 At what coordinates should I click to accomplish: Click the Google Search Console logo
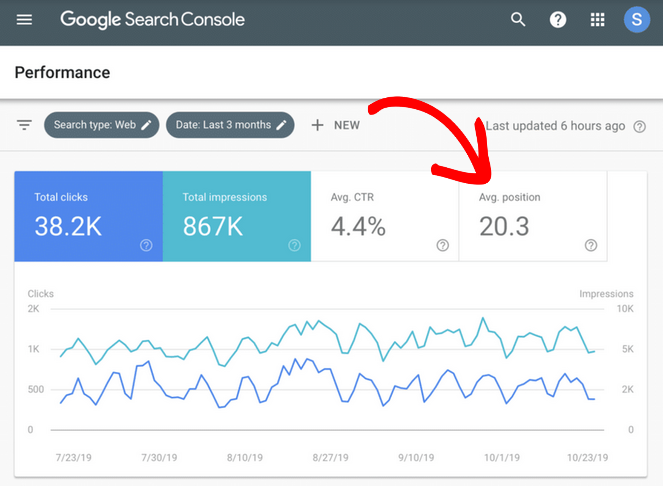(152, 20)
